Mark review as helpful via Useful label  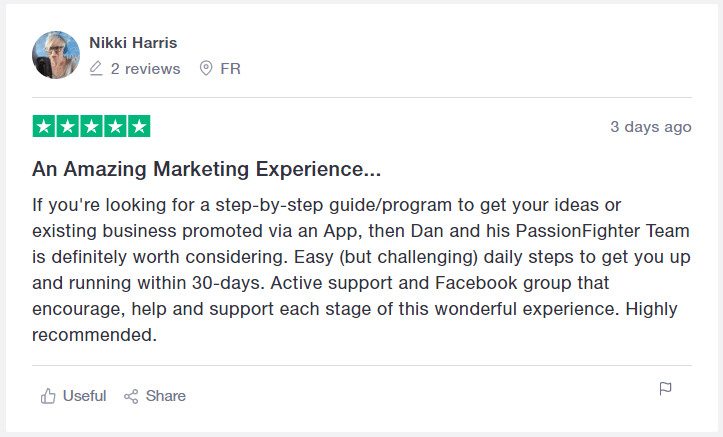pyautogui.click(x=84, y=396)
